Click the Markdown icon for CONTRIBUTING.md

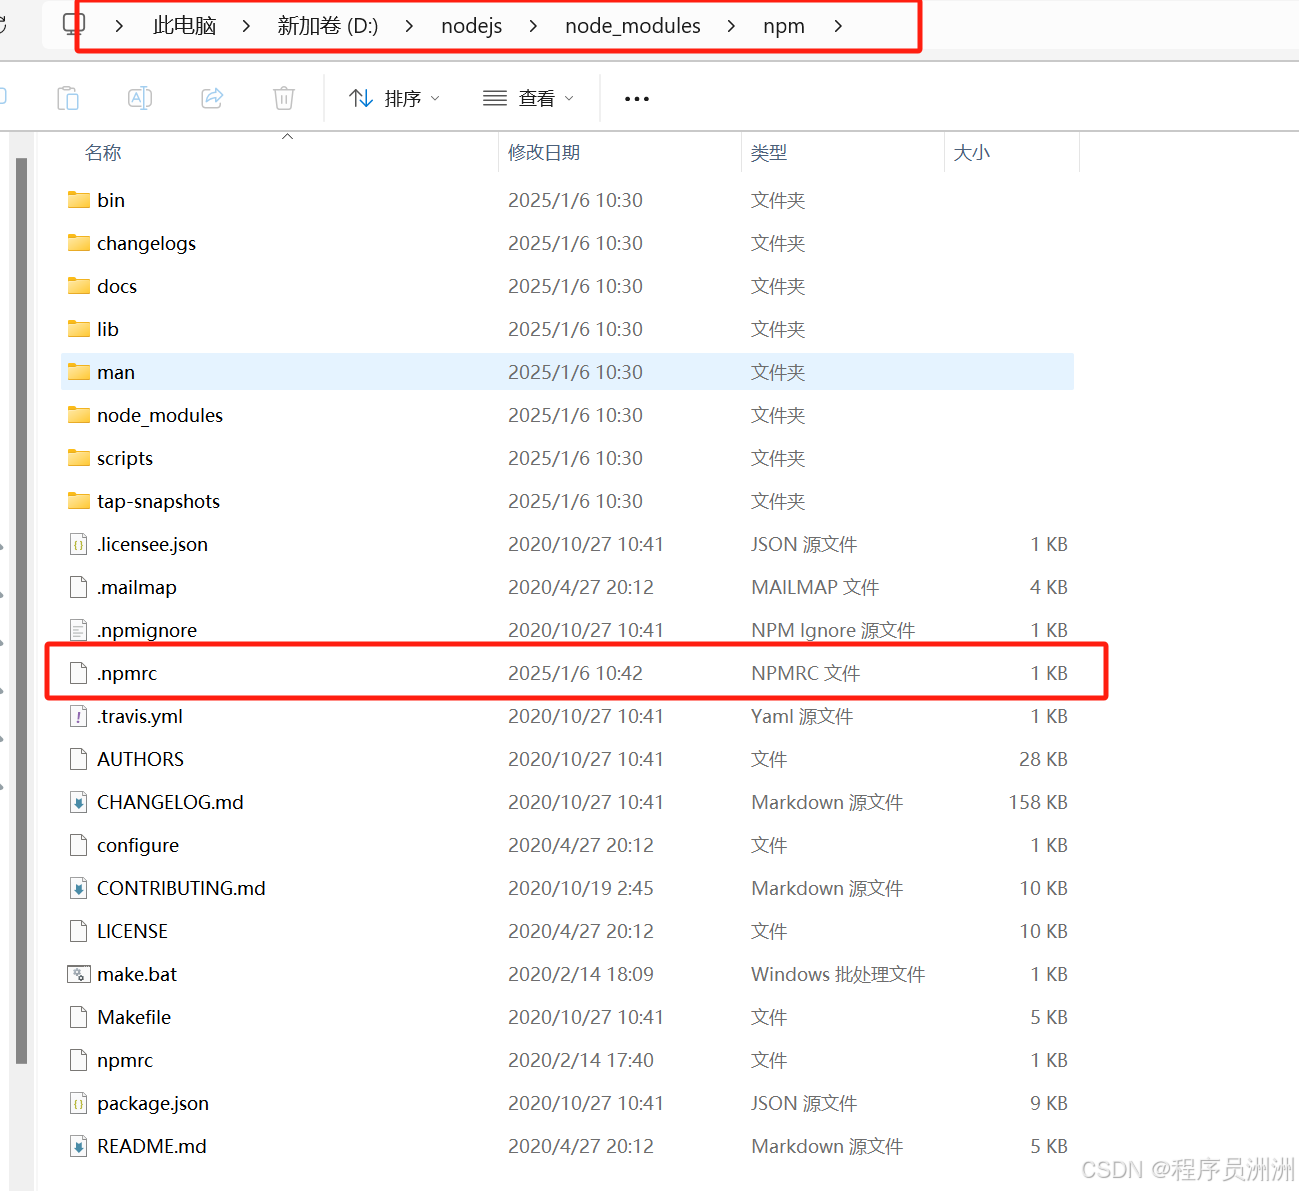[x=78, y=888]
